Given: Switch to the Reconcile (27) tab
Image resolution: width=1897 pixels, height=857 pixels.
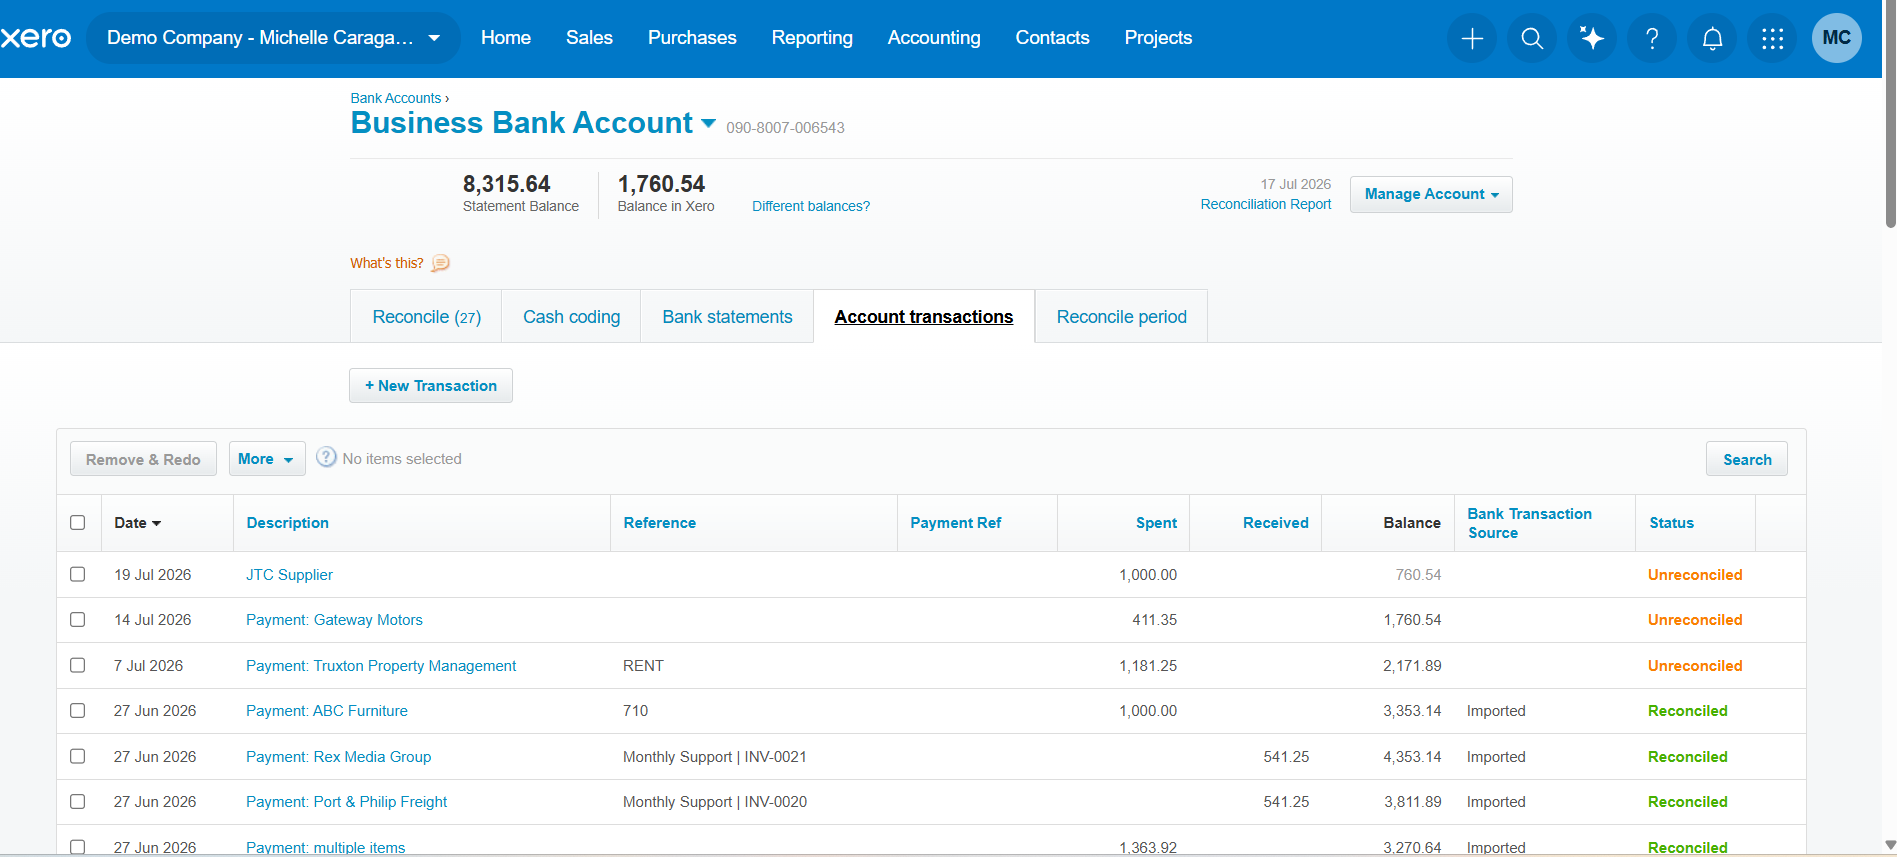Looking at the screenshot, I should click(x=426, y=317).
